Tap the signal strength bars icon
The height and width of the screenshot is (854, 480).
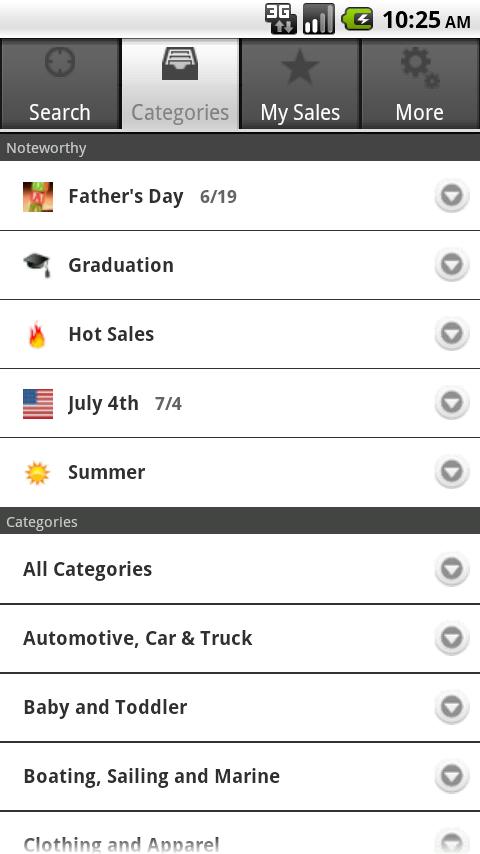pyautogui.click(x=319, y=19)
